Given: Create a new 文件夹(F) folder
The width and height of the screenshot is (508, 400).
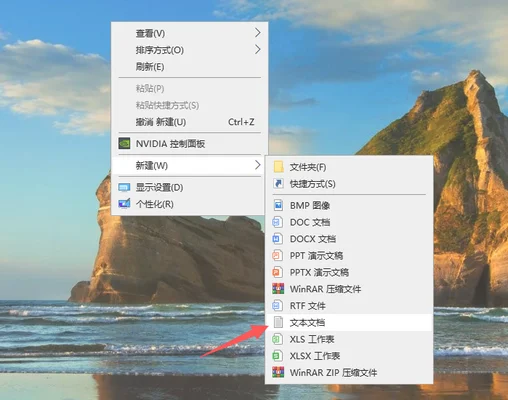Looking at the screenshot, I should [x=349, y=167].
